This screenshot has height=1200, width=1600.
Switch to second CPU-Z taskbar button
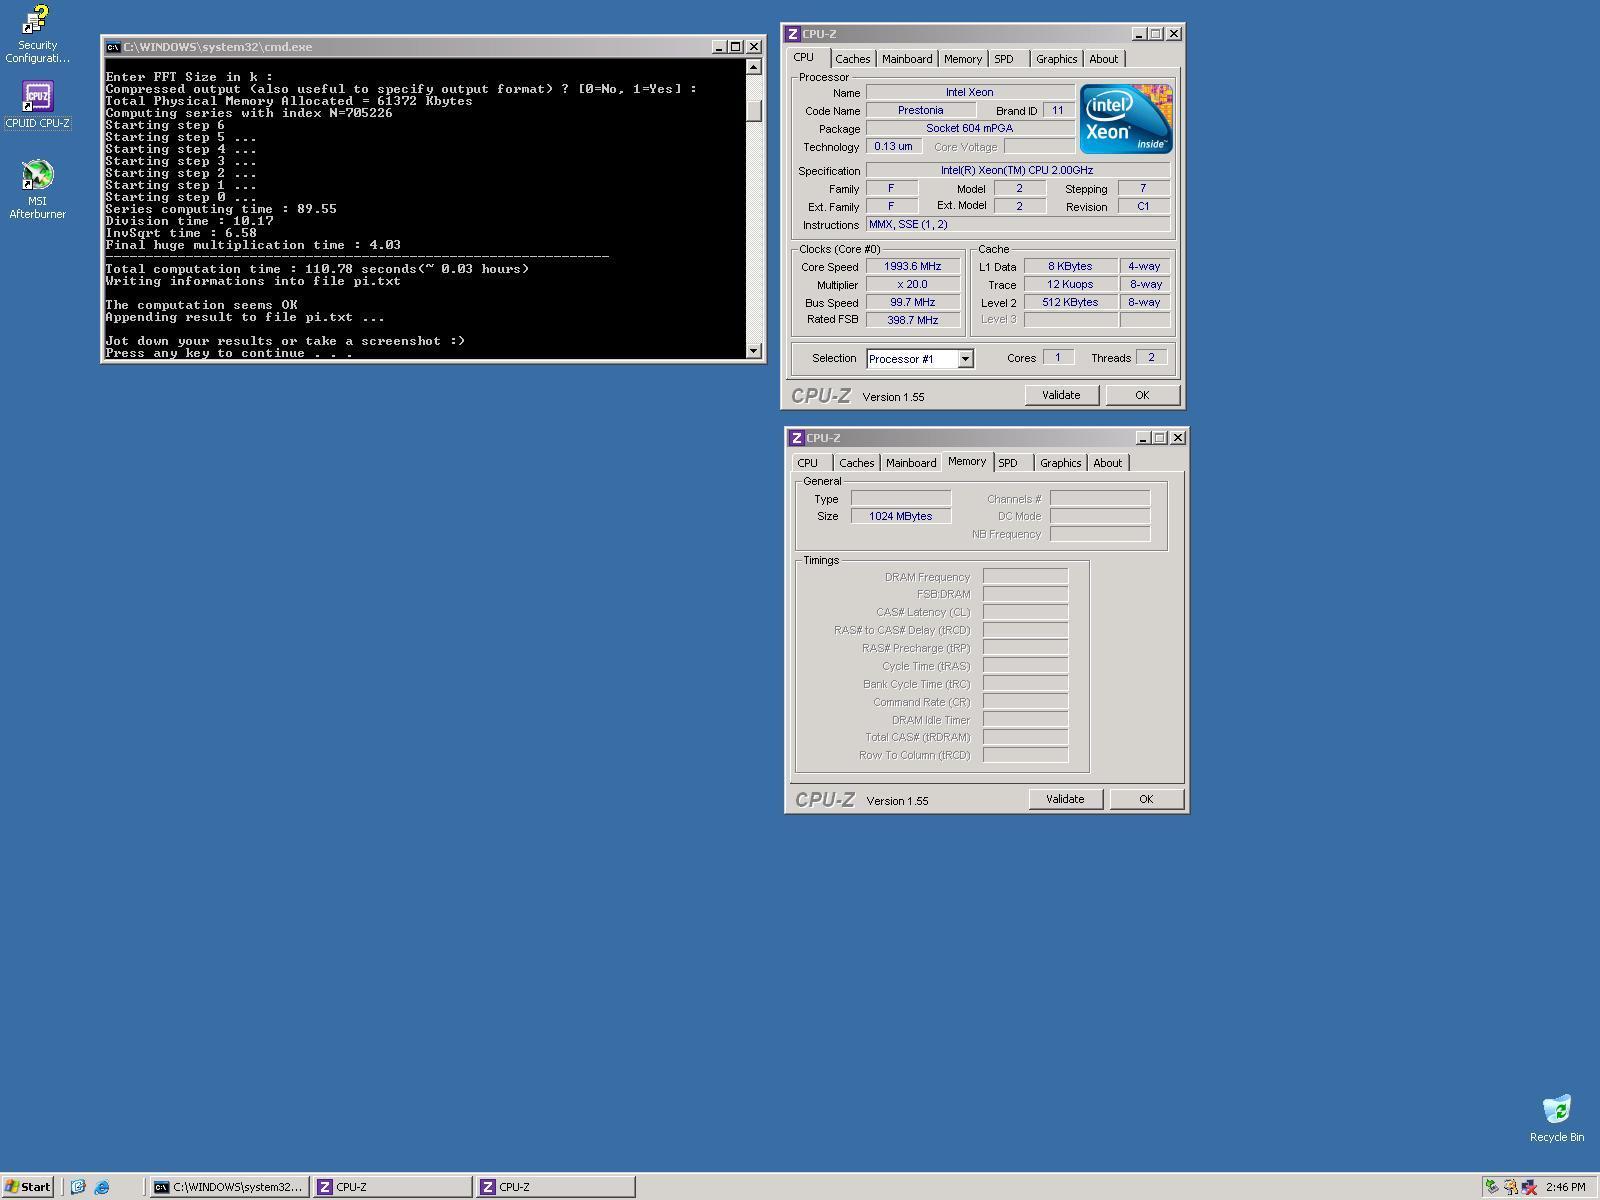coord(555,1187)
